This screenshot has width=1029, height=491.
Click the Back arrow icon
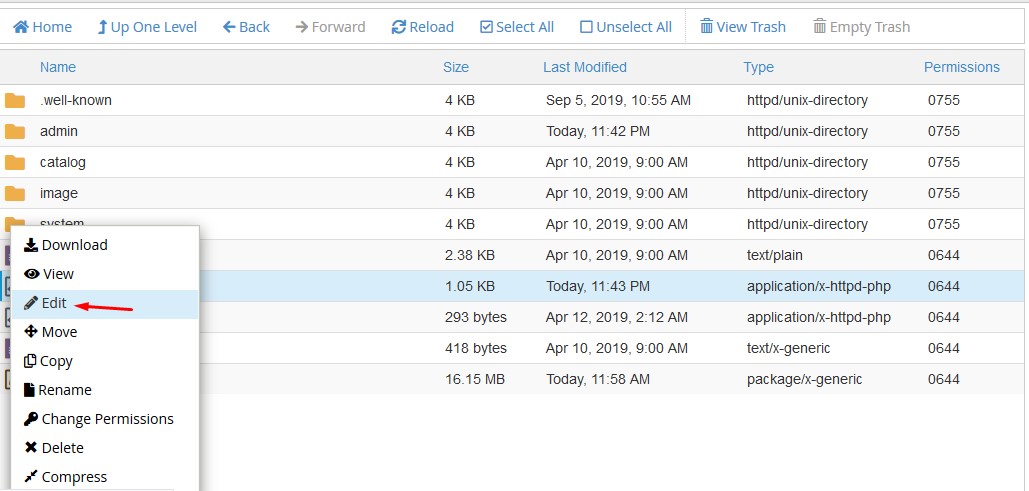point(229,27)
